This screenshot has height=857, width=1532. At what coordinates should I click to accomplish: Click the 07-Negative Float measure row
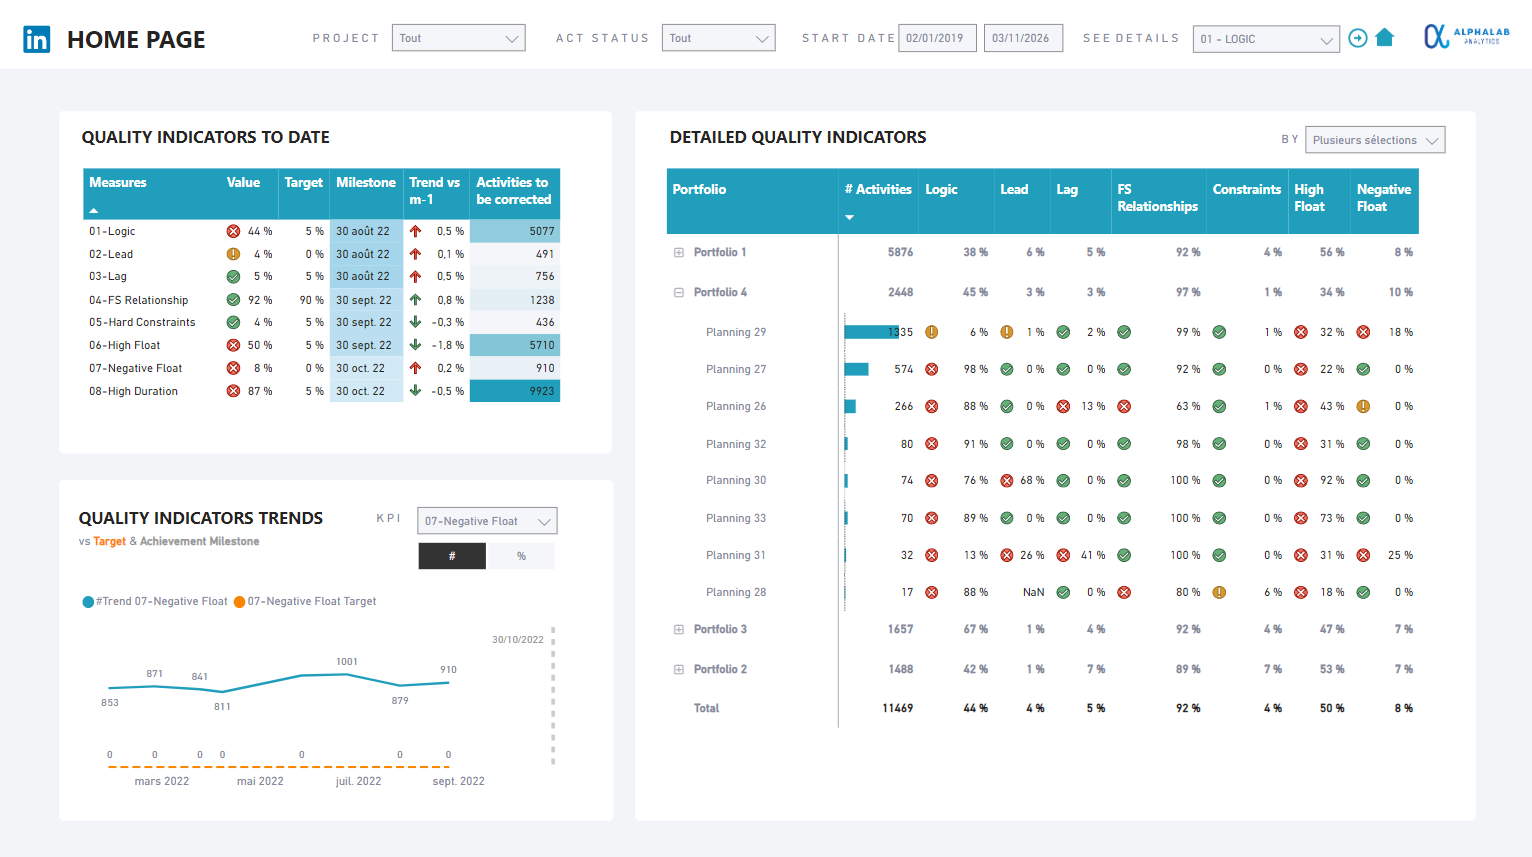point(136,369)
